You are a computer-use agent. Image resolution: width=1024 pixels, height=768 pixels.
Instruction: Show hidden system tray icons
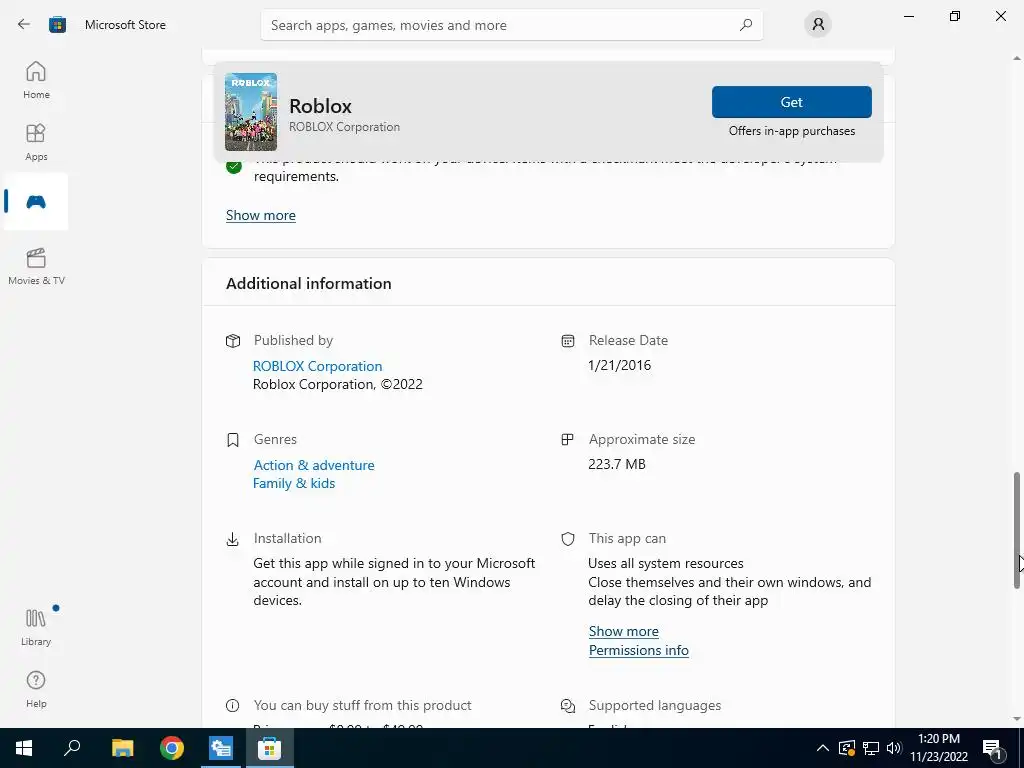pos(823,748)
